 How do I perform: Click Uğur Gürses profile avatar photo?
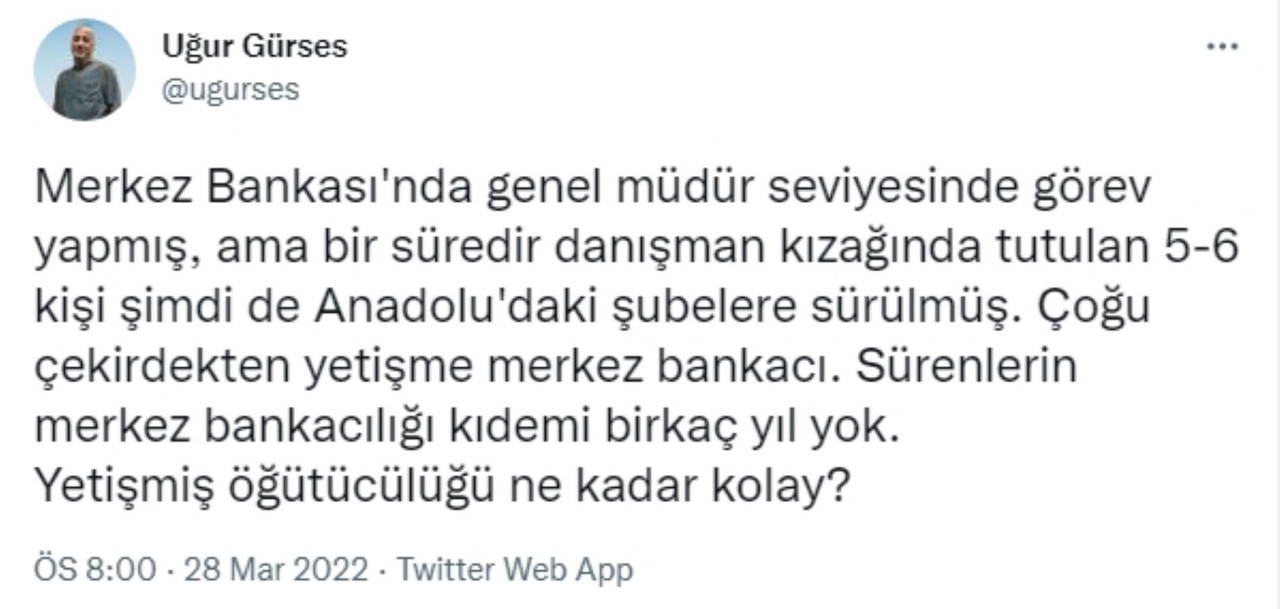coord(85,70)
